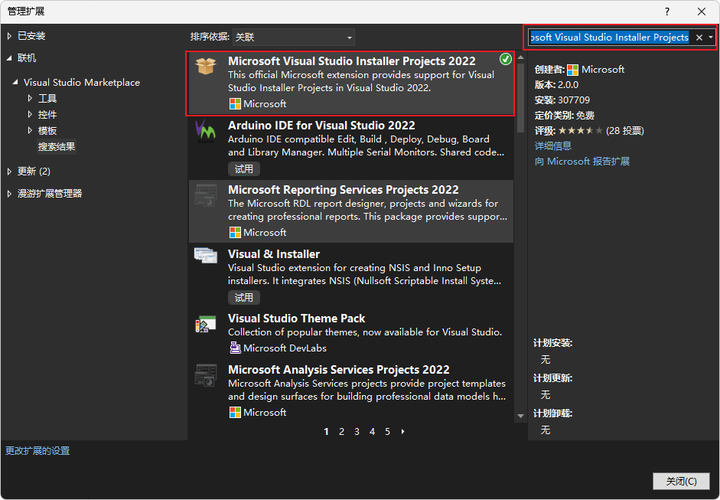This screenshot has width=720, height=500.
Task: Click 试用 button under Visual & Installer
Action: coord(244,298)
